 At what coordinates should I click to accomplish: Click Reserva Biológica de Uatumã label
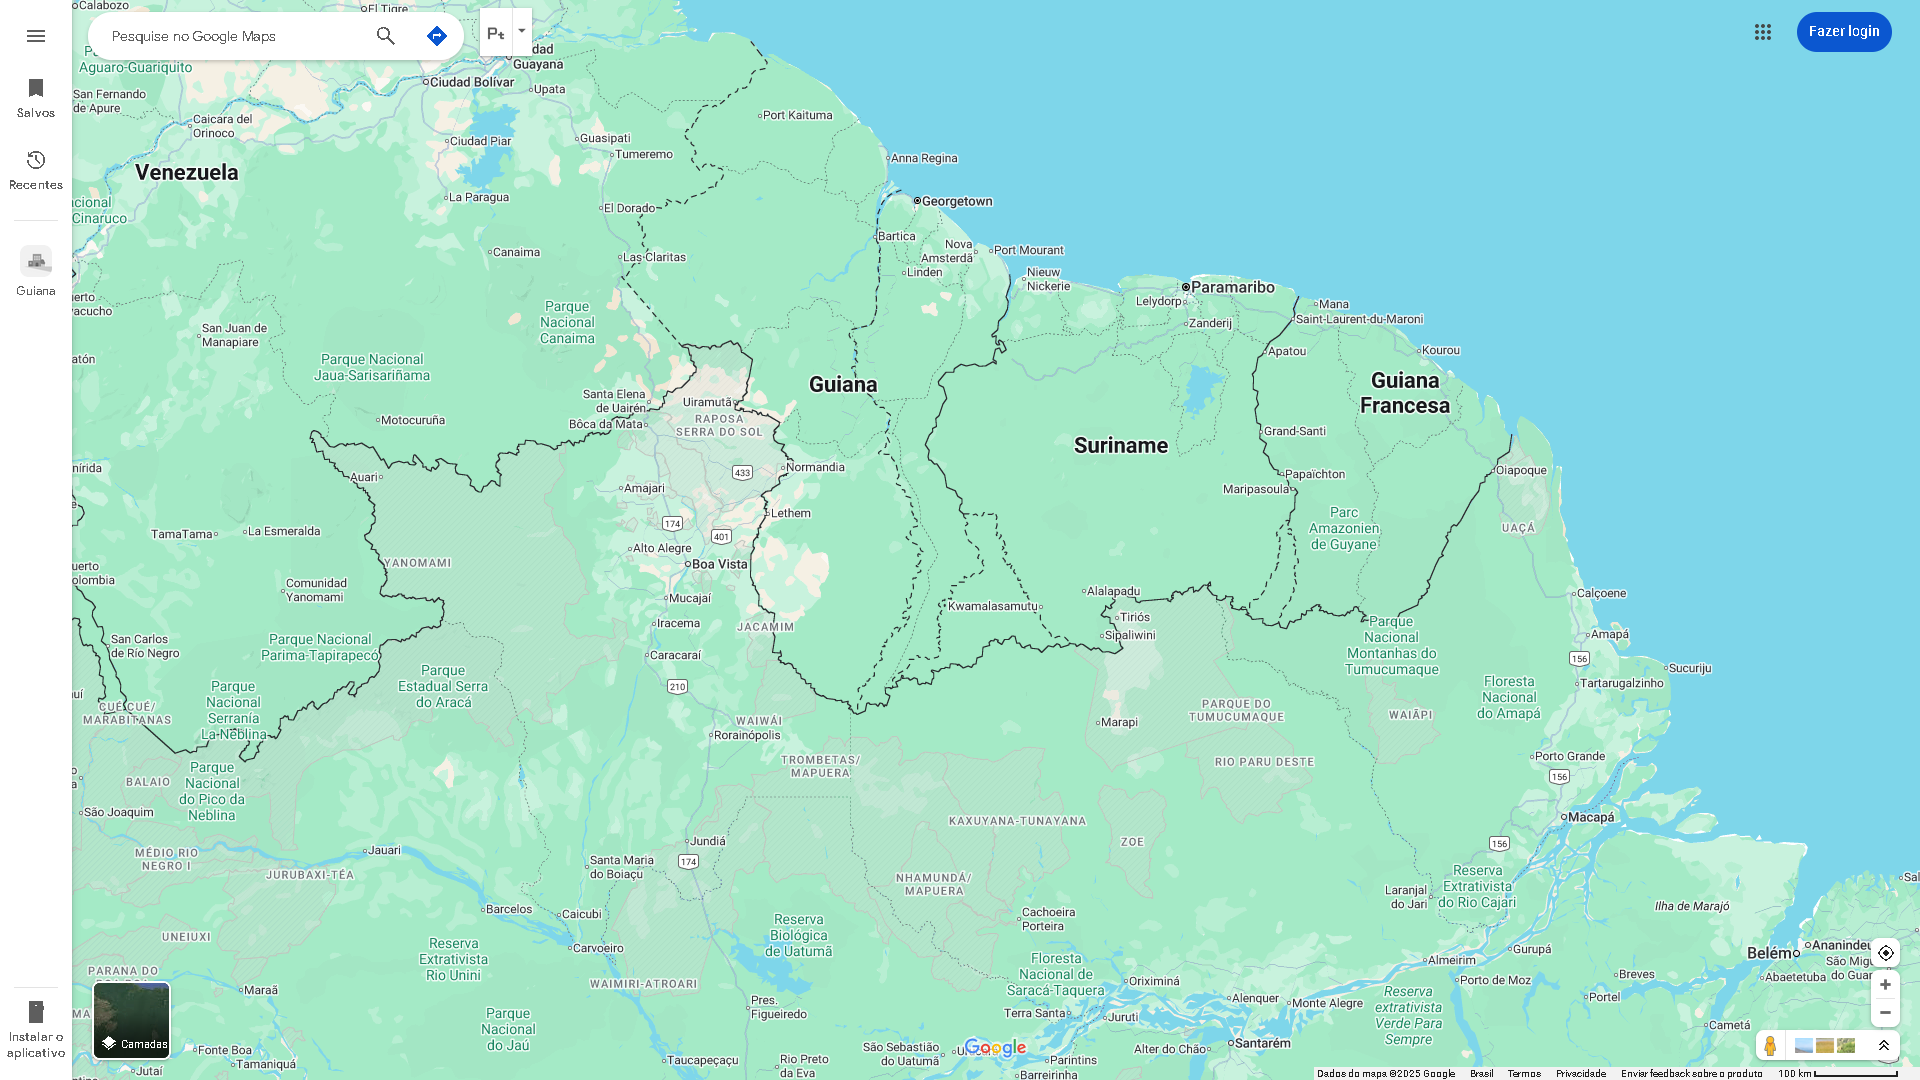799,936
